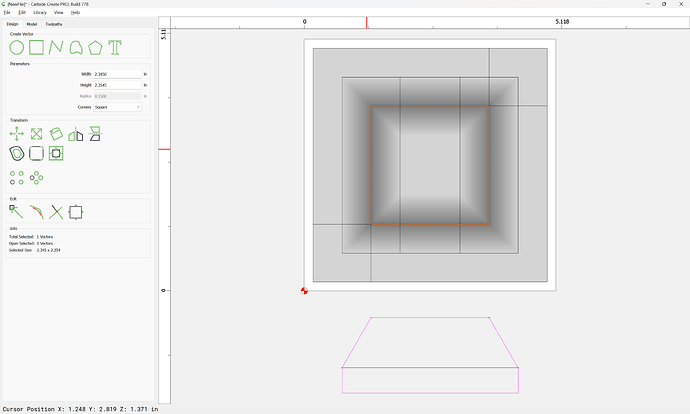Click the Open Selected: 0 Vectors text

tap(31, 243)
